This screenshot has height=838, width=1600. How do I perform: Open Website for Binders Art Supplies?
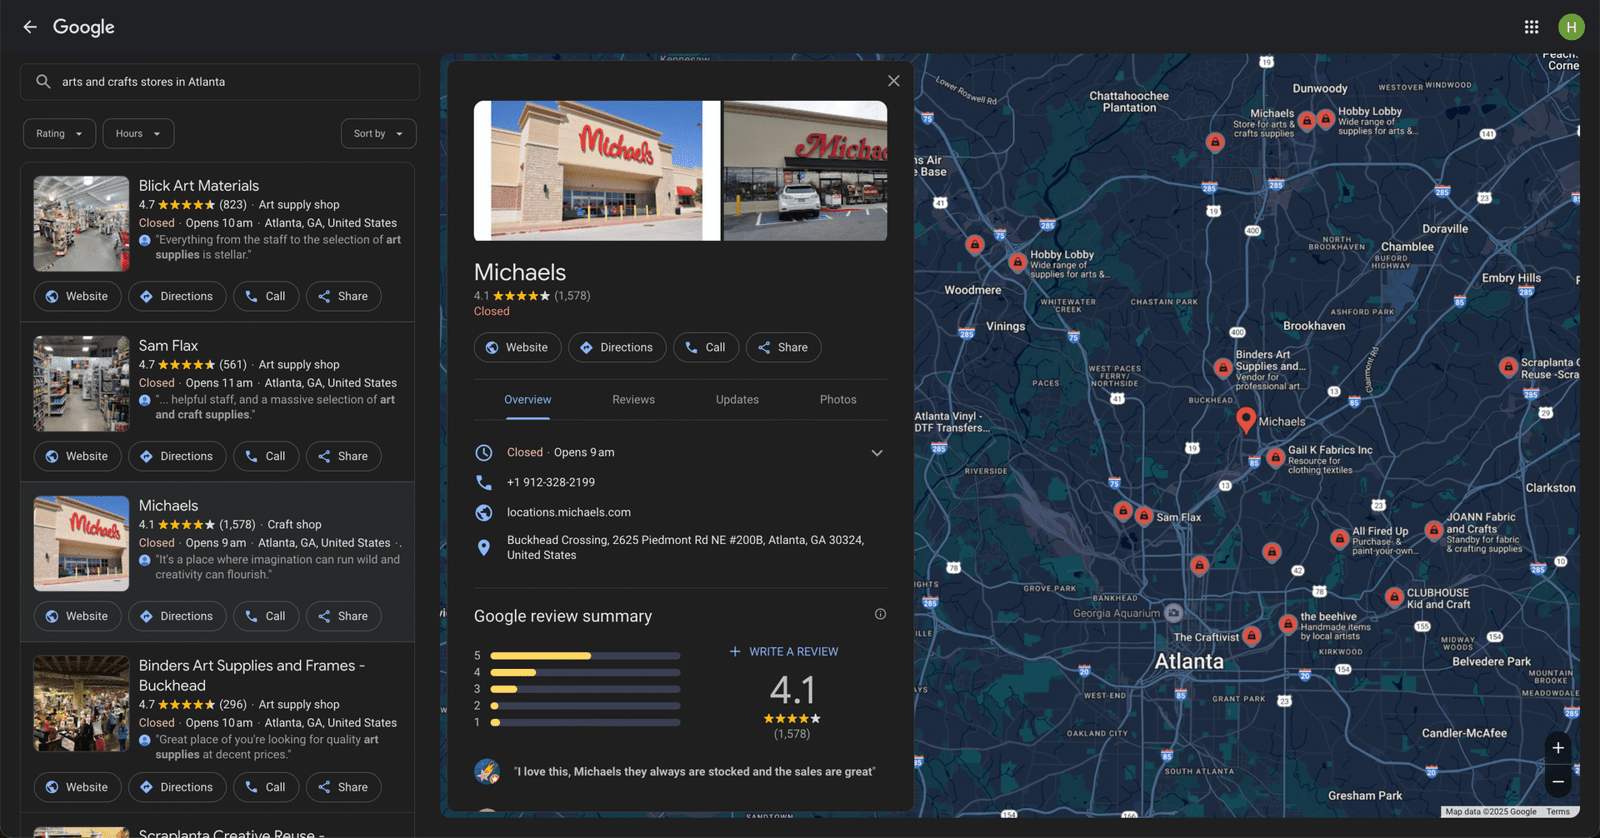click(x=77, y=787)
